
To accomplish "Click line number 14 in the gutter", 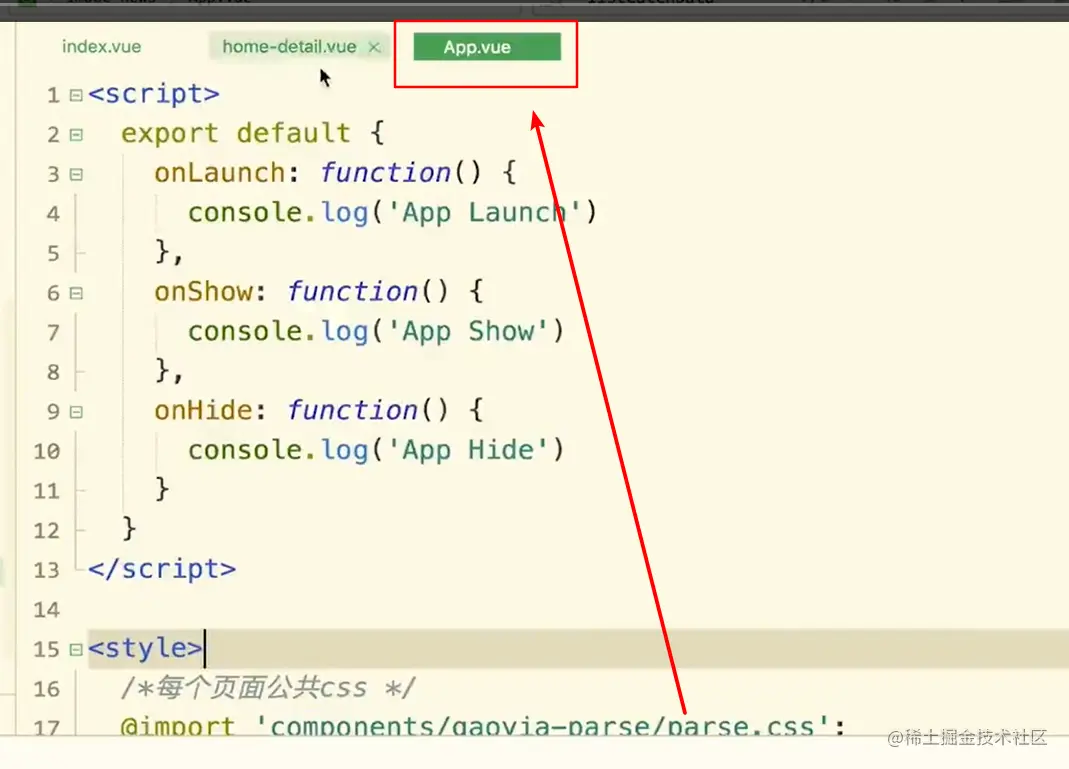I will click(x=46, y=609).
